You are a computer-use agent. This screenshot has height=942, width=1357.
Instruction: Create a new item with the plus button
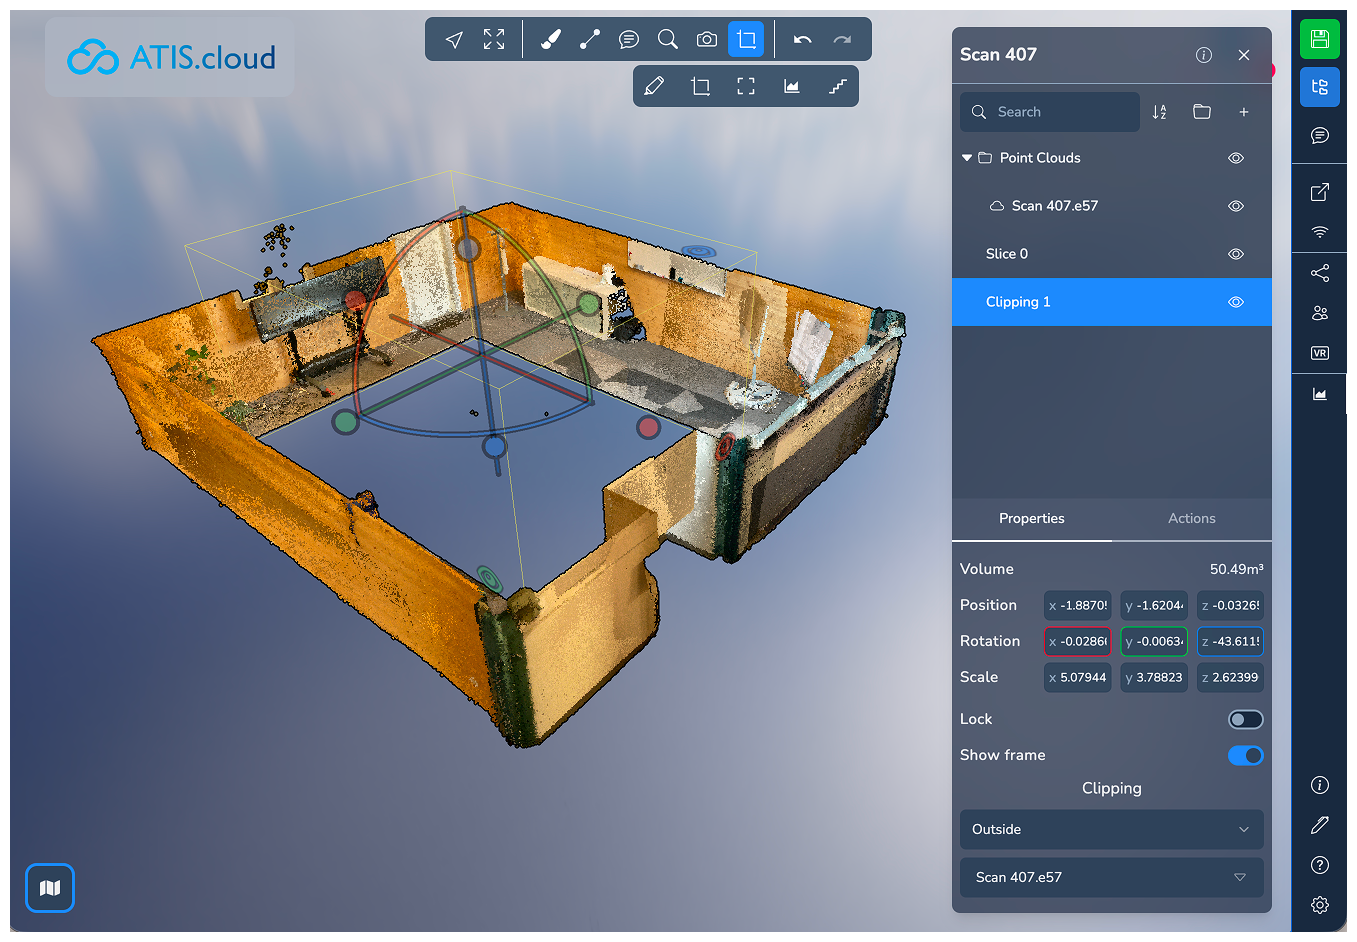[x=1243, y=111]
